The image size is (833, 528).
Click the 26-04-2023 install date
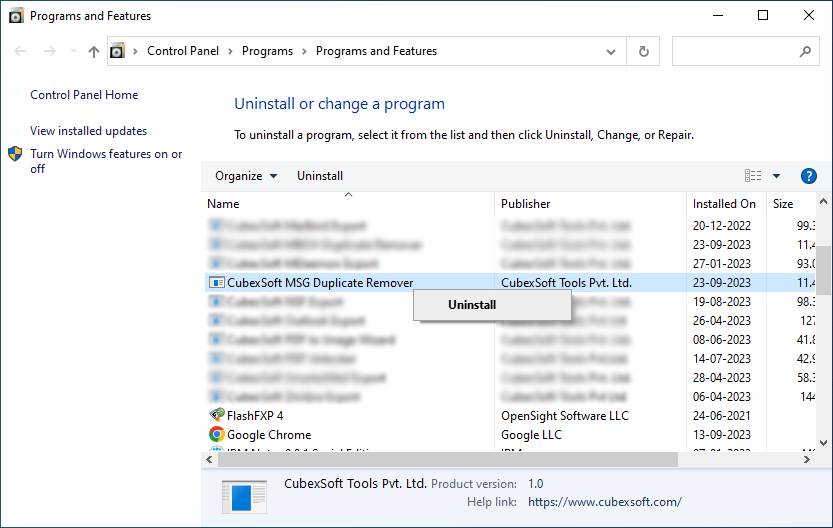pyautogui.click(x=721, y=321)
